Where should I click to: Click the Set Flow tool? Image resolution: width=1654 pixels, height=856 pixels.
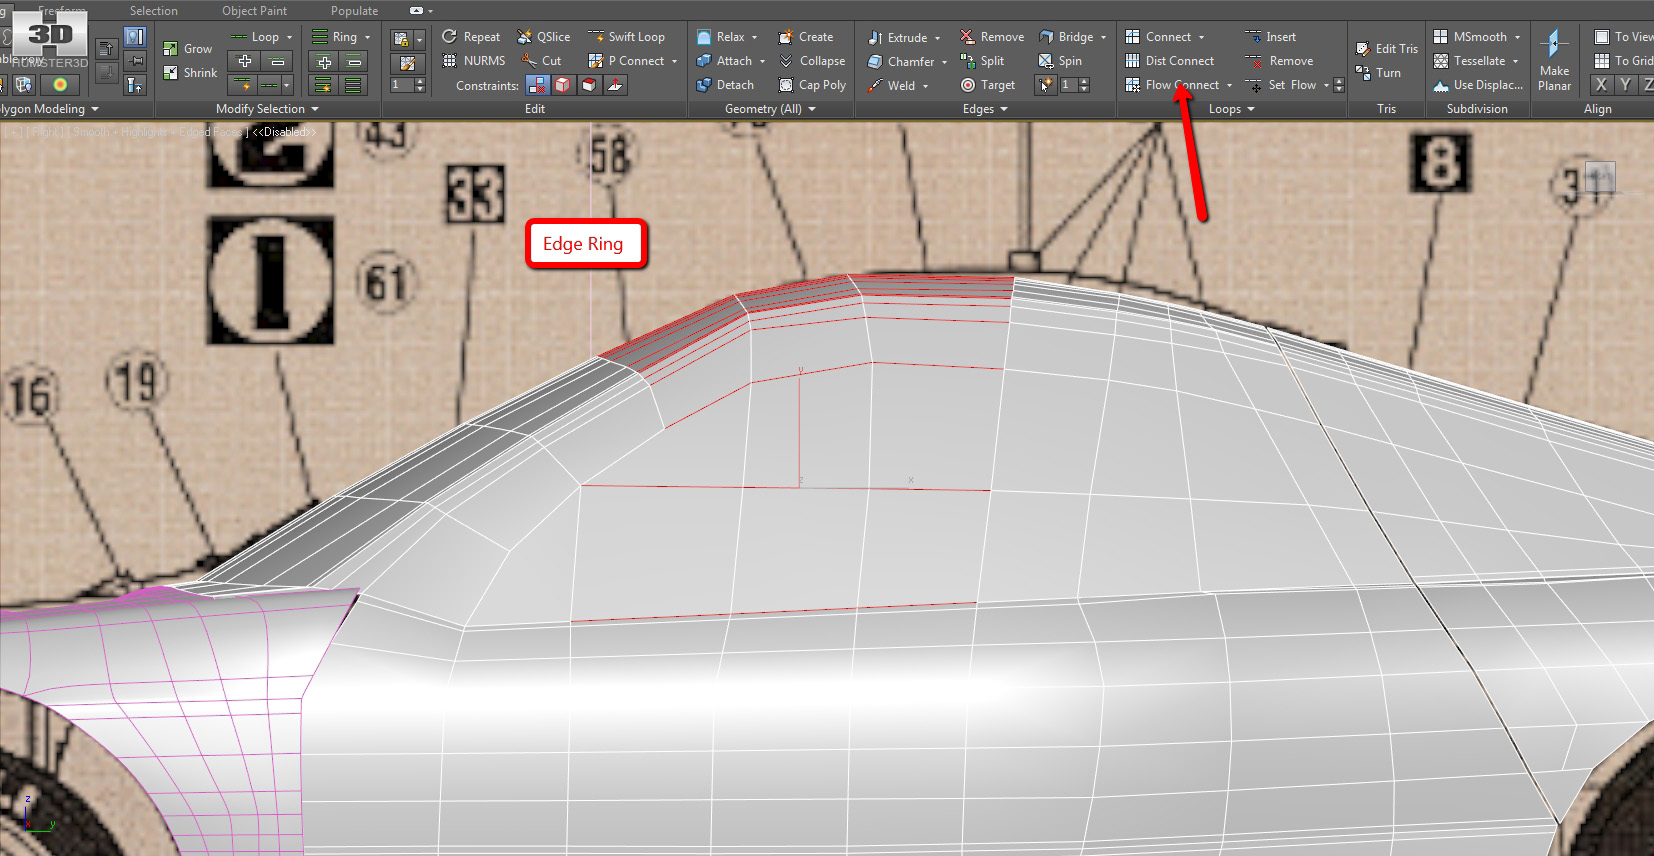tap(1280, 85)
